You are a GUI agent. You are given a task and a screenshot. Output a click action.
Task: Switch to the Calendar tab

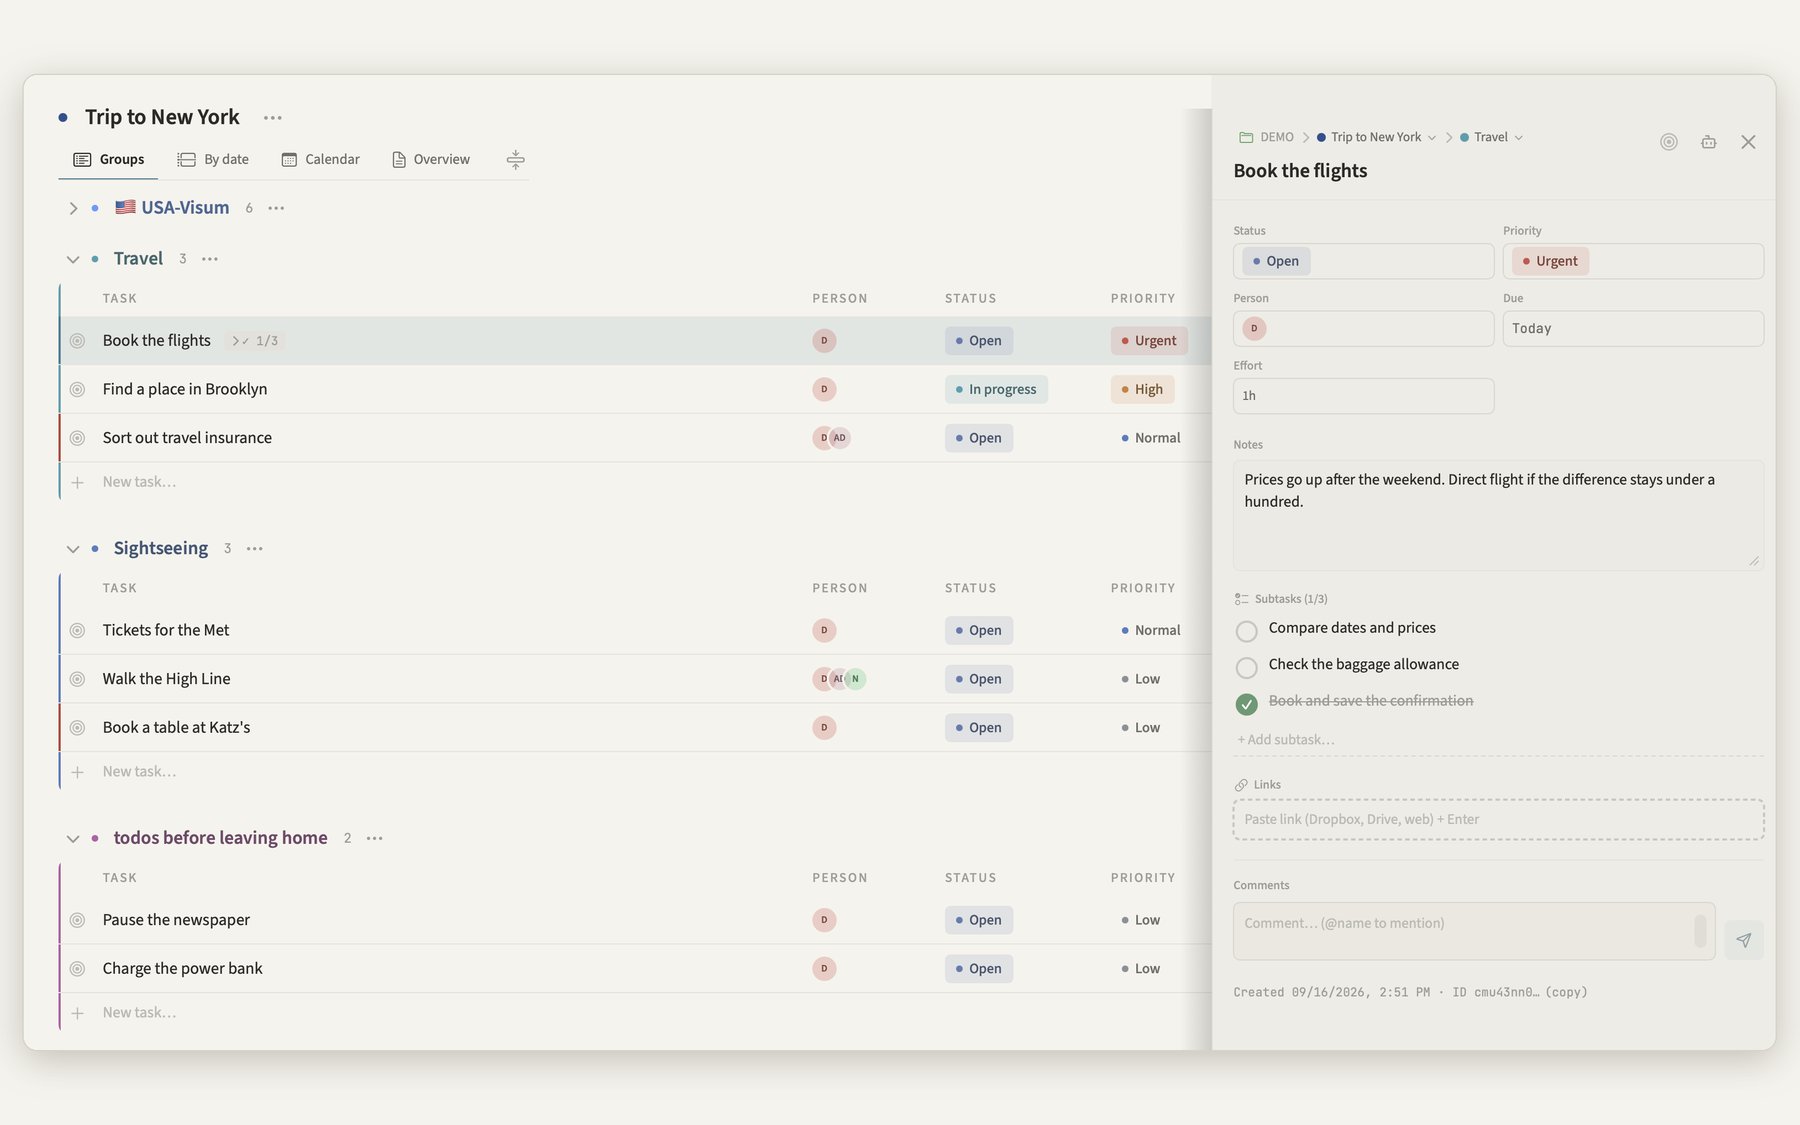click(320, 160)
